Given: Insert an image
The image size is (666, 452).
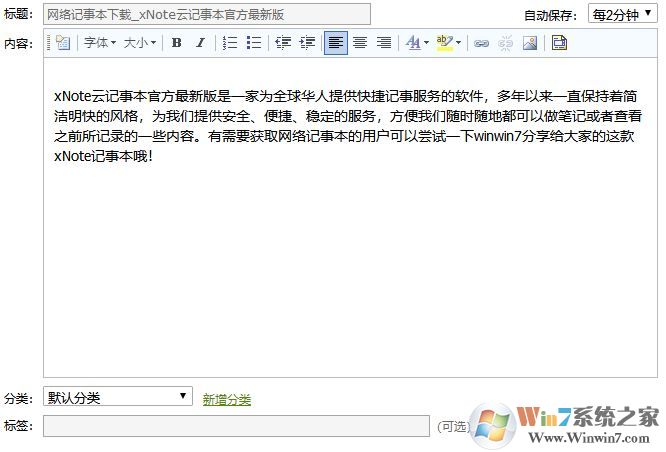Looking at the screenshot, I should 530,42.
